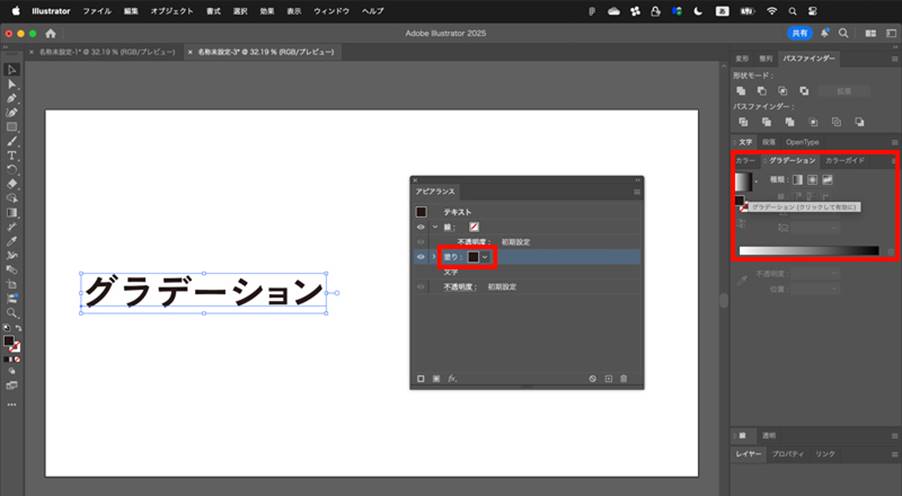Switch to the カラーガイド tab

point(844,161)
